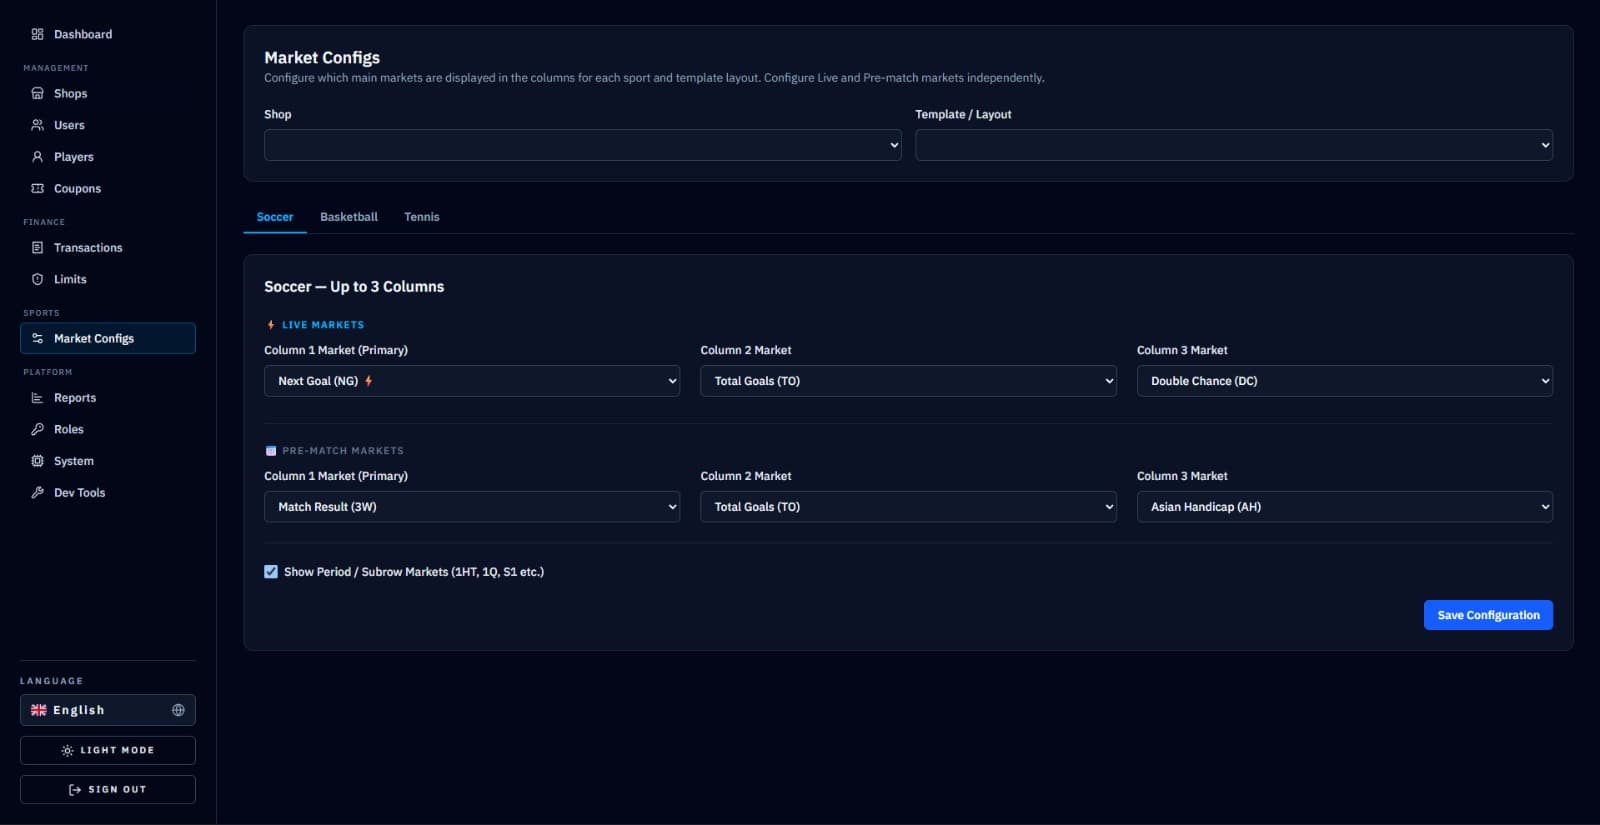The width and height of the screenshot is (1600, 825).
Task: Switch to the Basketball tab
Action: [x=349, y=217]
